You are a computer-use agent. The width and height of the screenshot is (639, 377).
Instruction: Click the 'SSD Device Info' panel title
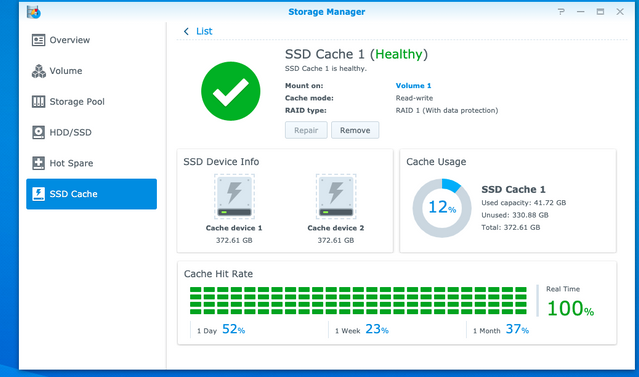coord(221,162)
